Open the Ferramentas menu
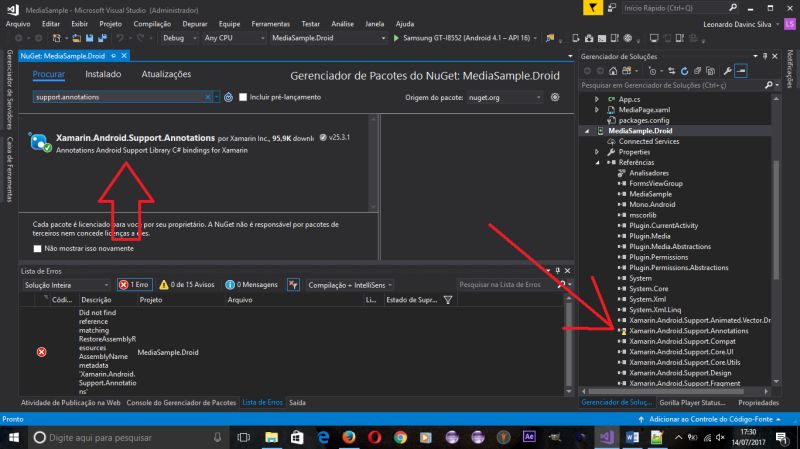The height and width of the screenshot is (449, 800). tap(270, 24)
